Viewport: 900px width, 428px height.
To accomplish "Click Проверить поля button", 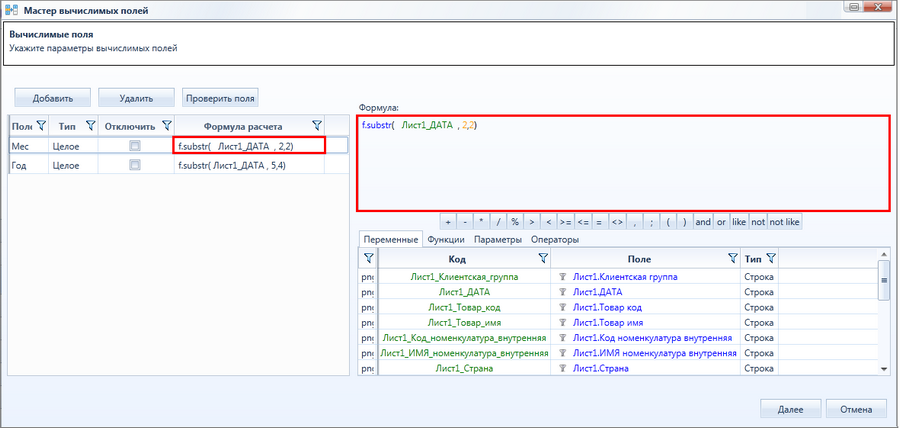I will (220, 98).
